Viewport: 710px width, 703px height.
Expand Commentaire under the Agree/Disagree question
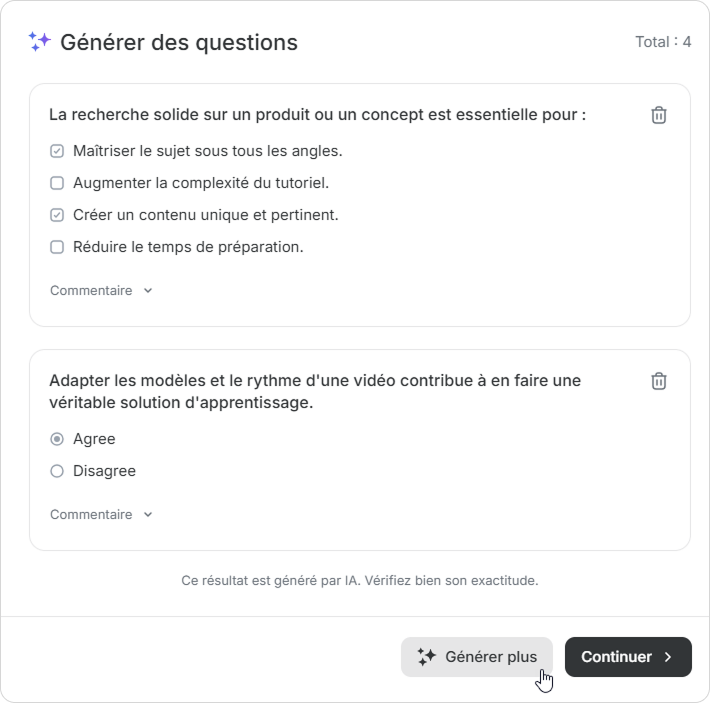click(101, 515)
